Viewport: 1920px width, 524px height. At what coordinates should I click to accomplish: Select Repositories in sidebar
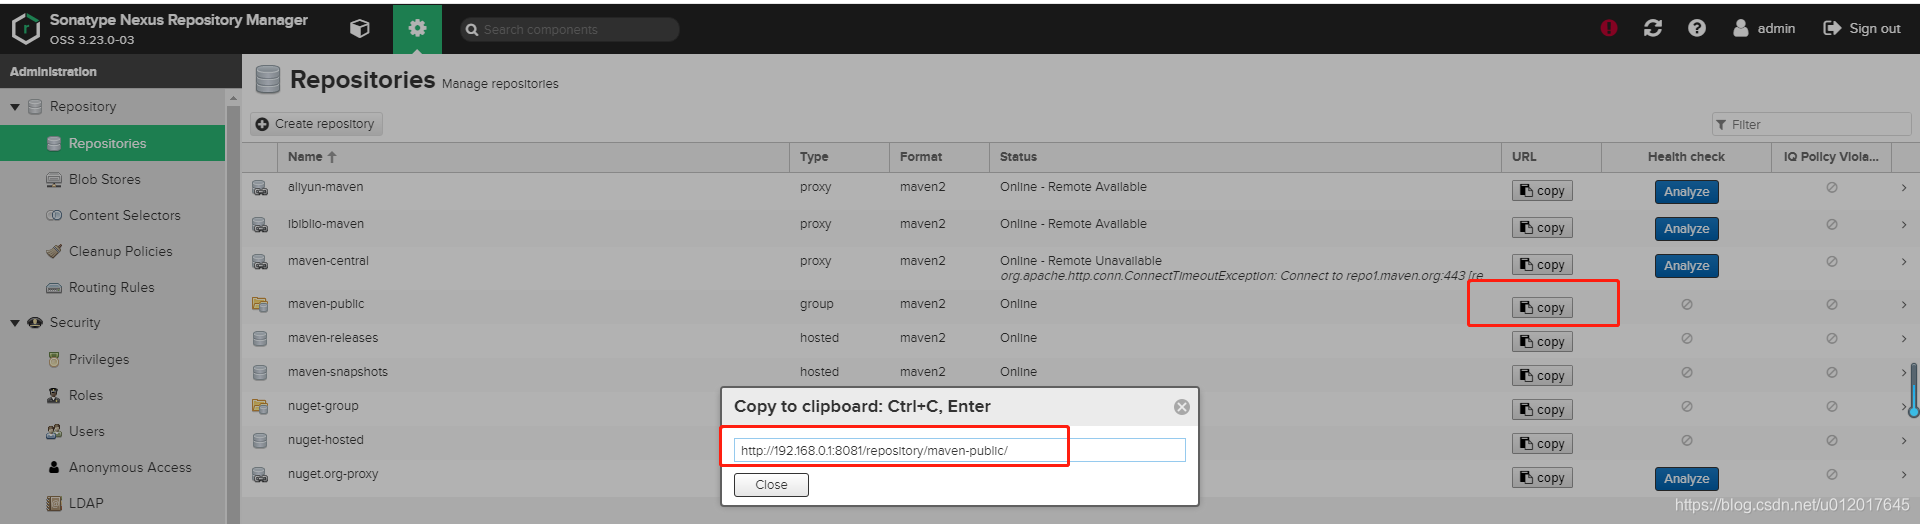pyautogui.click(x=113, y=143)
